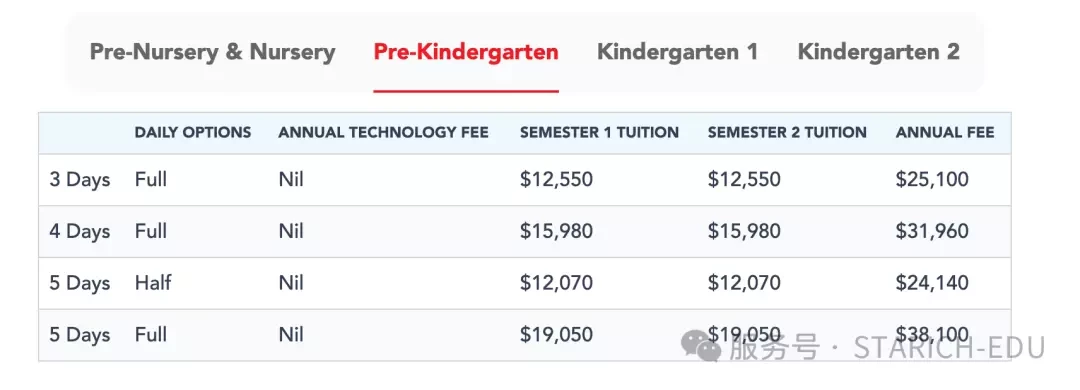Click the Daily Options column header
The width and height of the screenshot is (1080, 390).
[x=193, y=132]
